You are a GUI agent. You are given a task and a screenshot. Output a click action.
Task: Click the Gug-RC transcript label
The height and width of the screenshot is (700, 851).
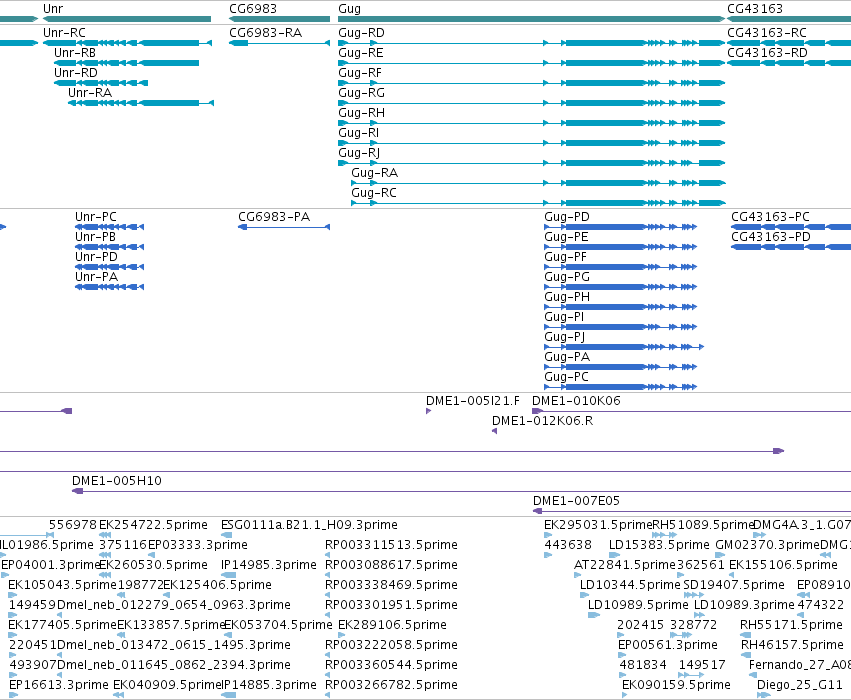(x=374, y=193)
